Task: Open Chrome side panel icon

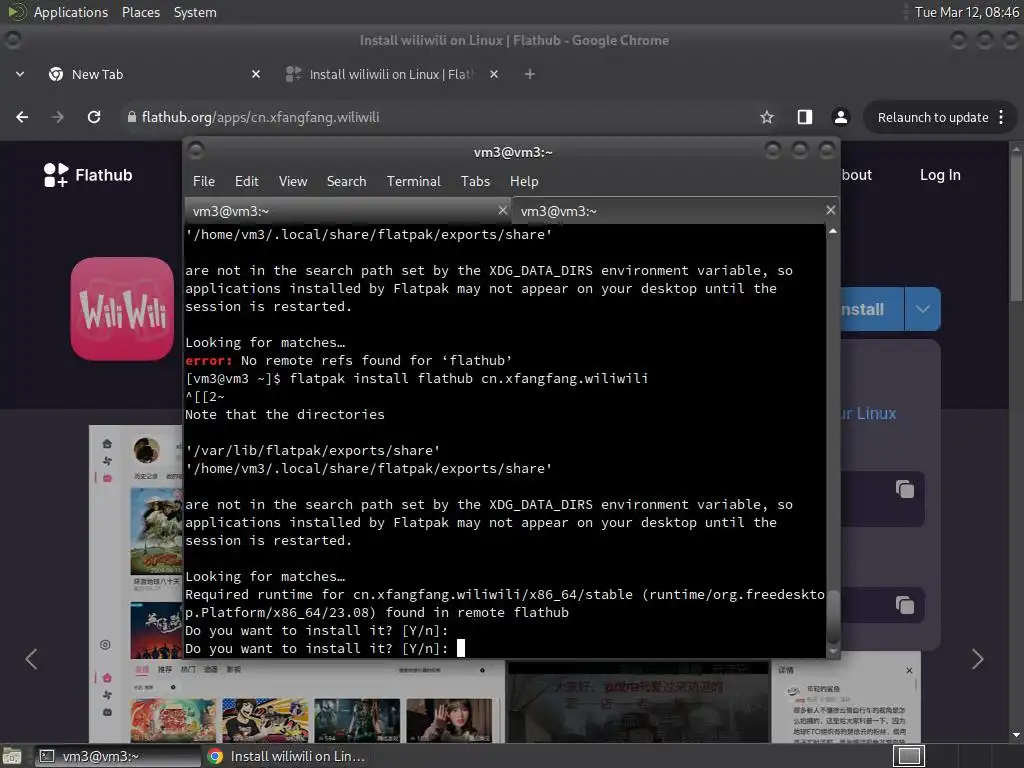Action: point(805,117)
